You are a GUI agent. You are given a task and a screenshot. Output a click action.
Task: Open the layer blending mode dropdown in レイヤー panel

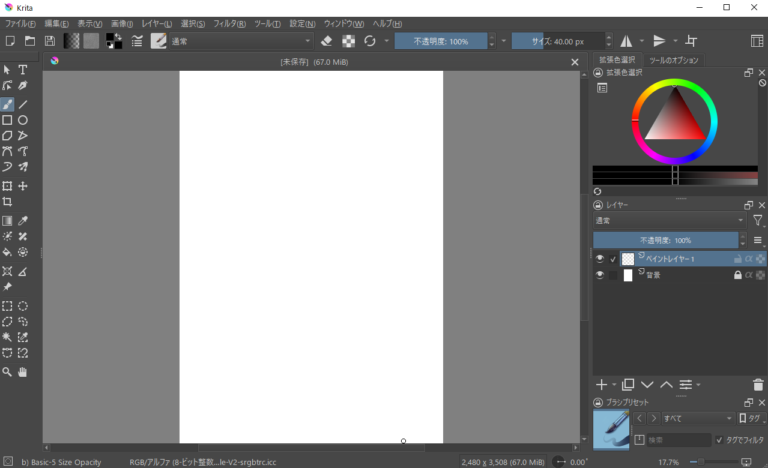coord(668,220)
